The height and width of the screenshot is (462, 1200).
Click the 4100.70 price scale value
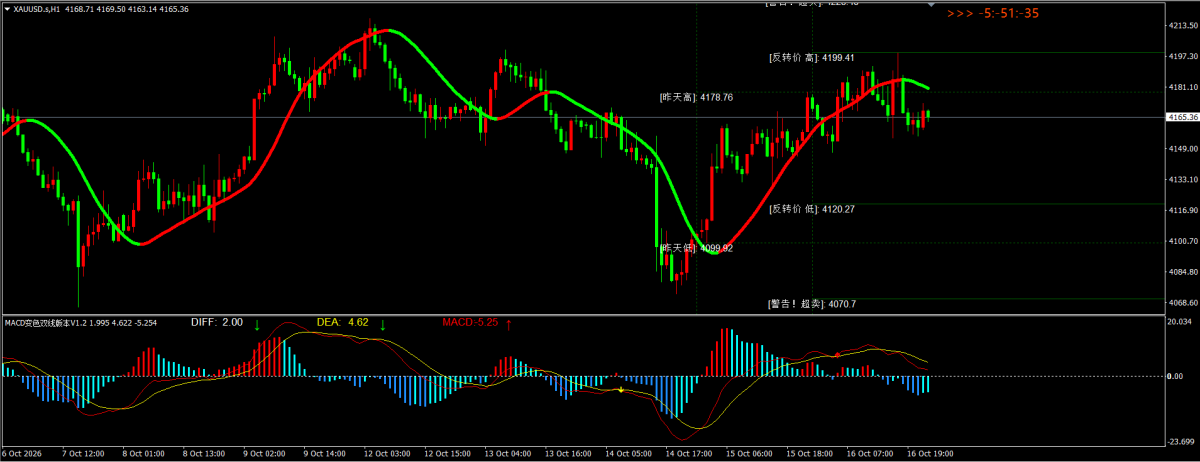(1183, 242)
